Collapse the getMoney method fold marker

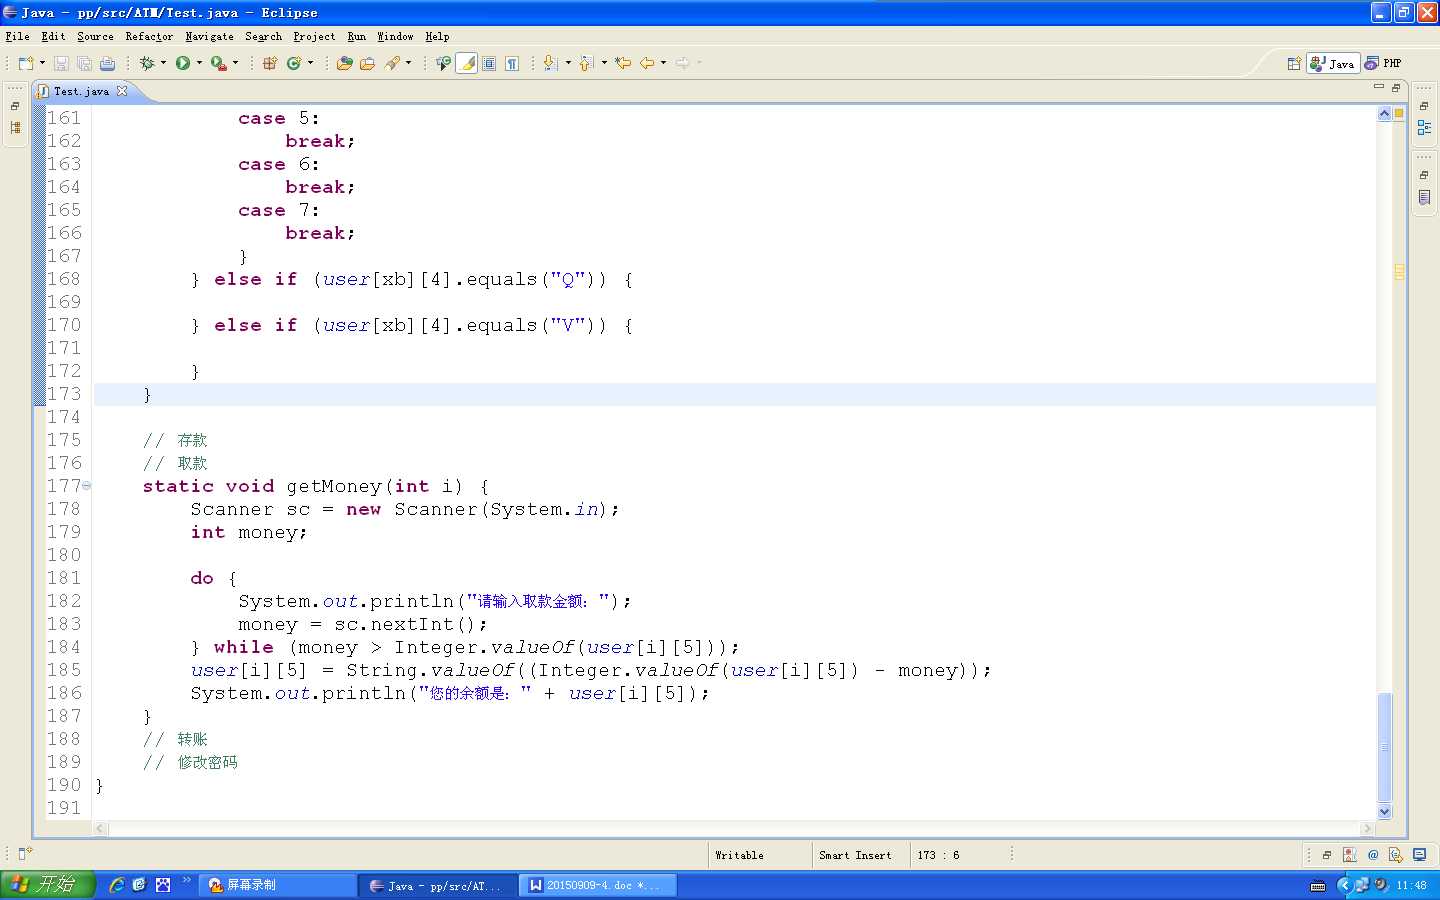point(87,486)
